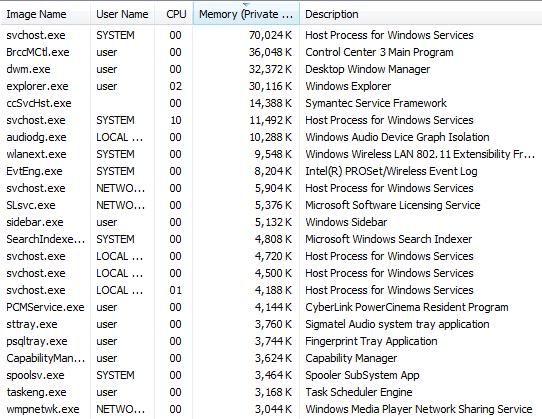Select the wlanext.exe process
Image resolution: width=542 pixels, height=419 pixels.
[x=271, y=154]
